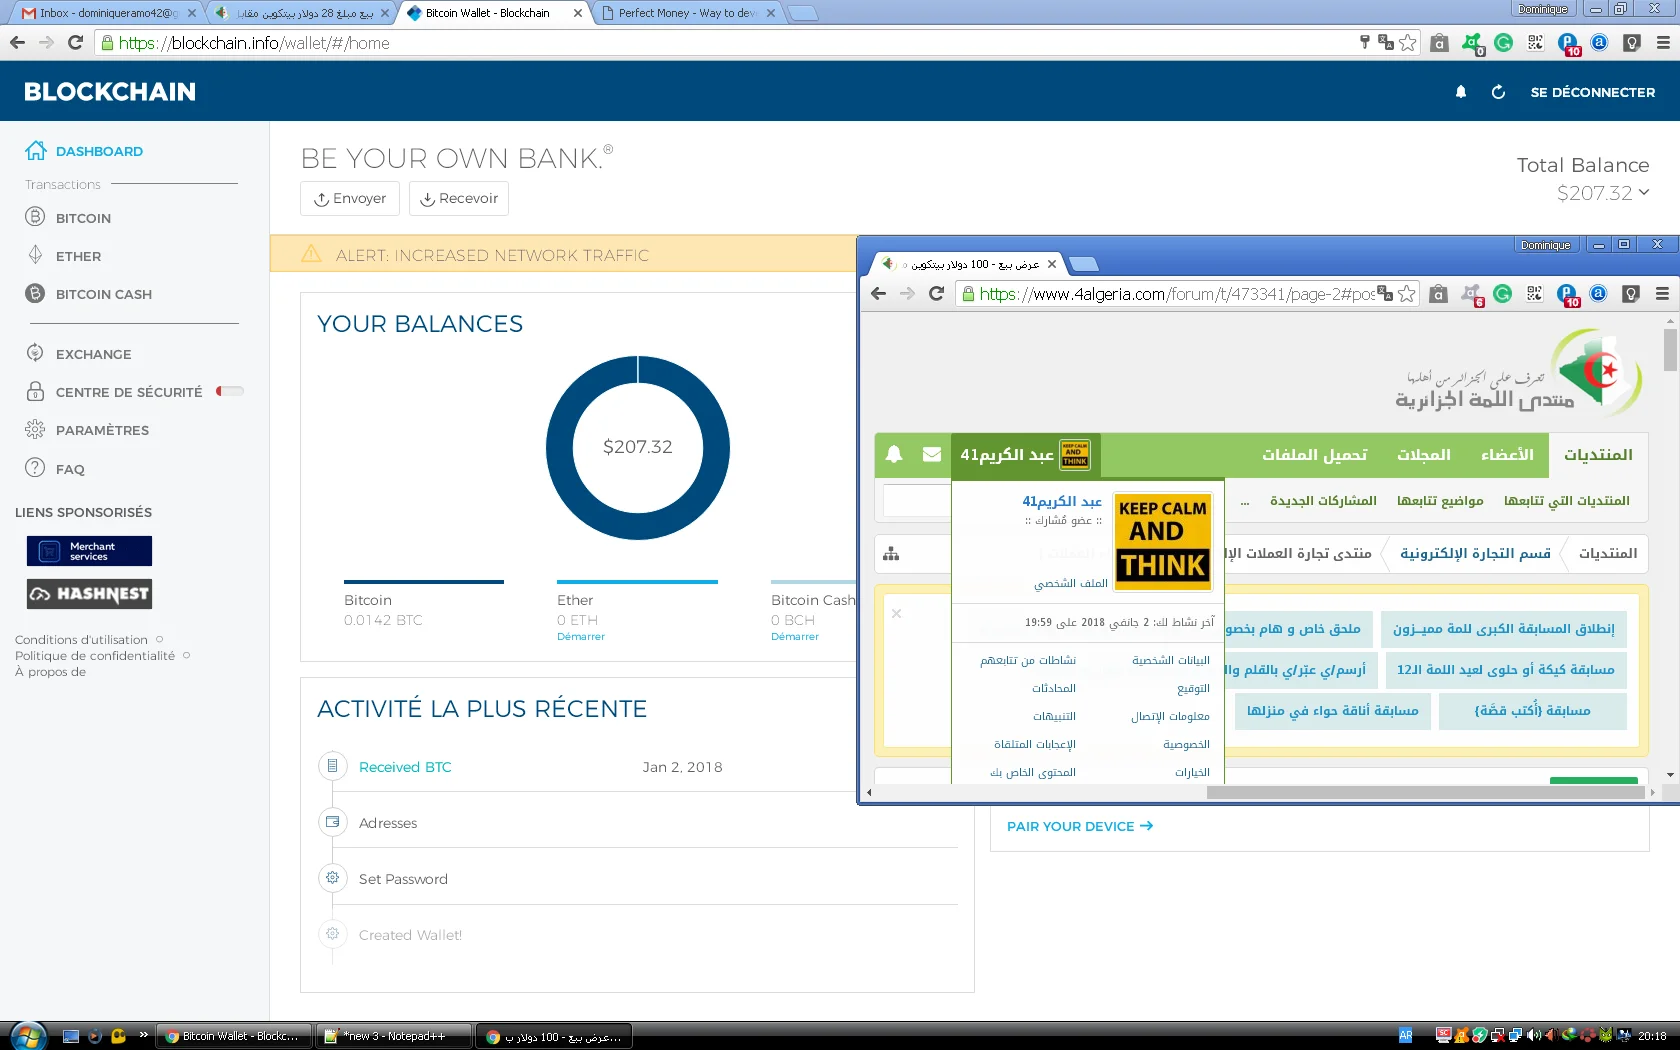Open Ether transactions in sidebar
The height and width of the screenshot is (1050, 1680).
78,256
